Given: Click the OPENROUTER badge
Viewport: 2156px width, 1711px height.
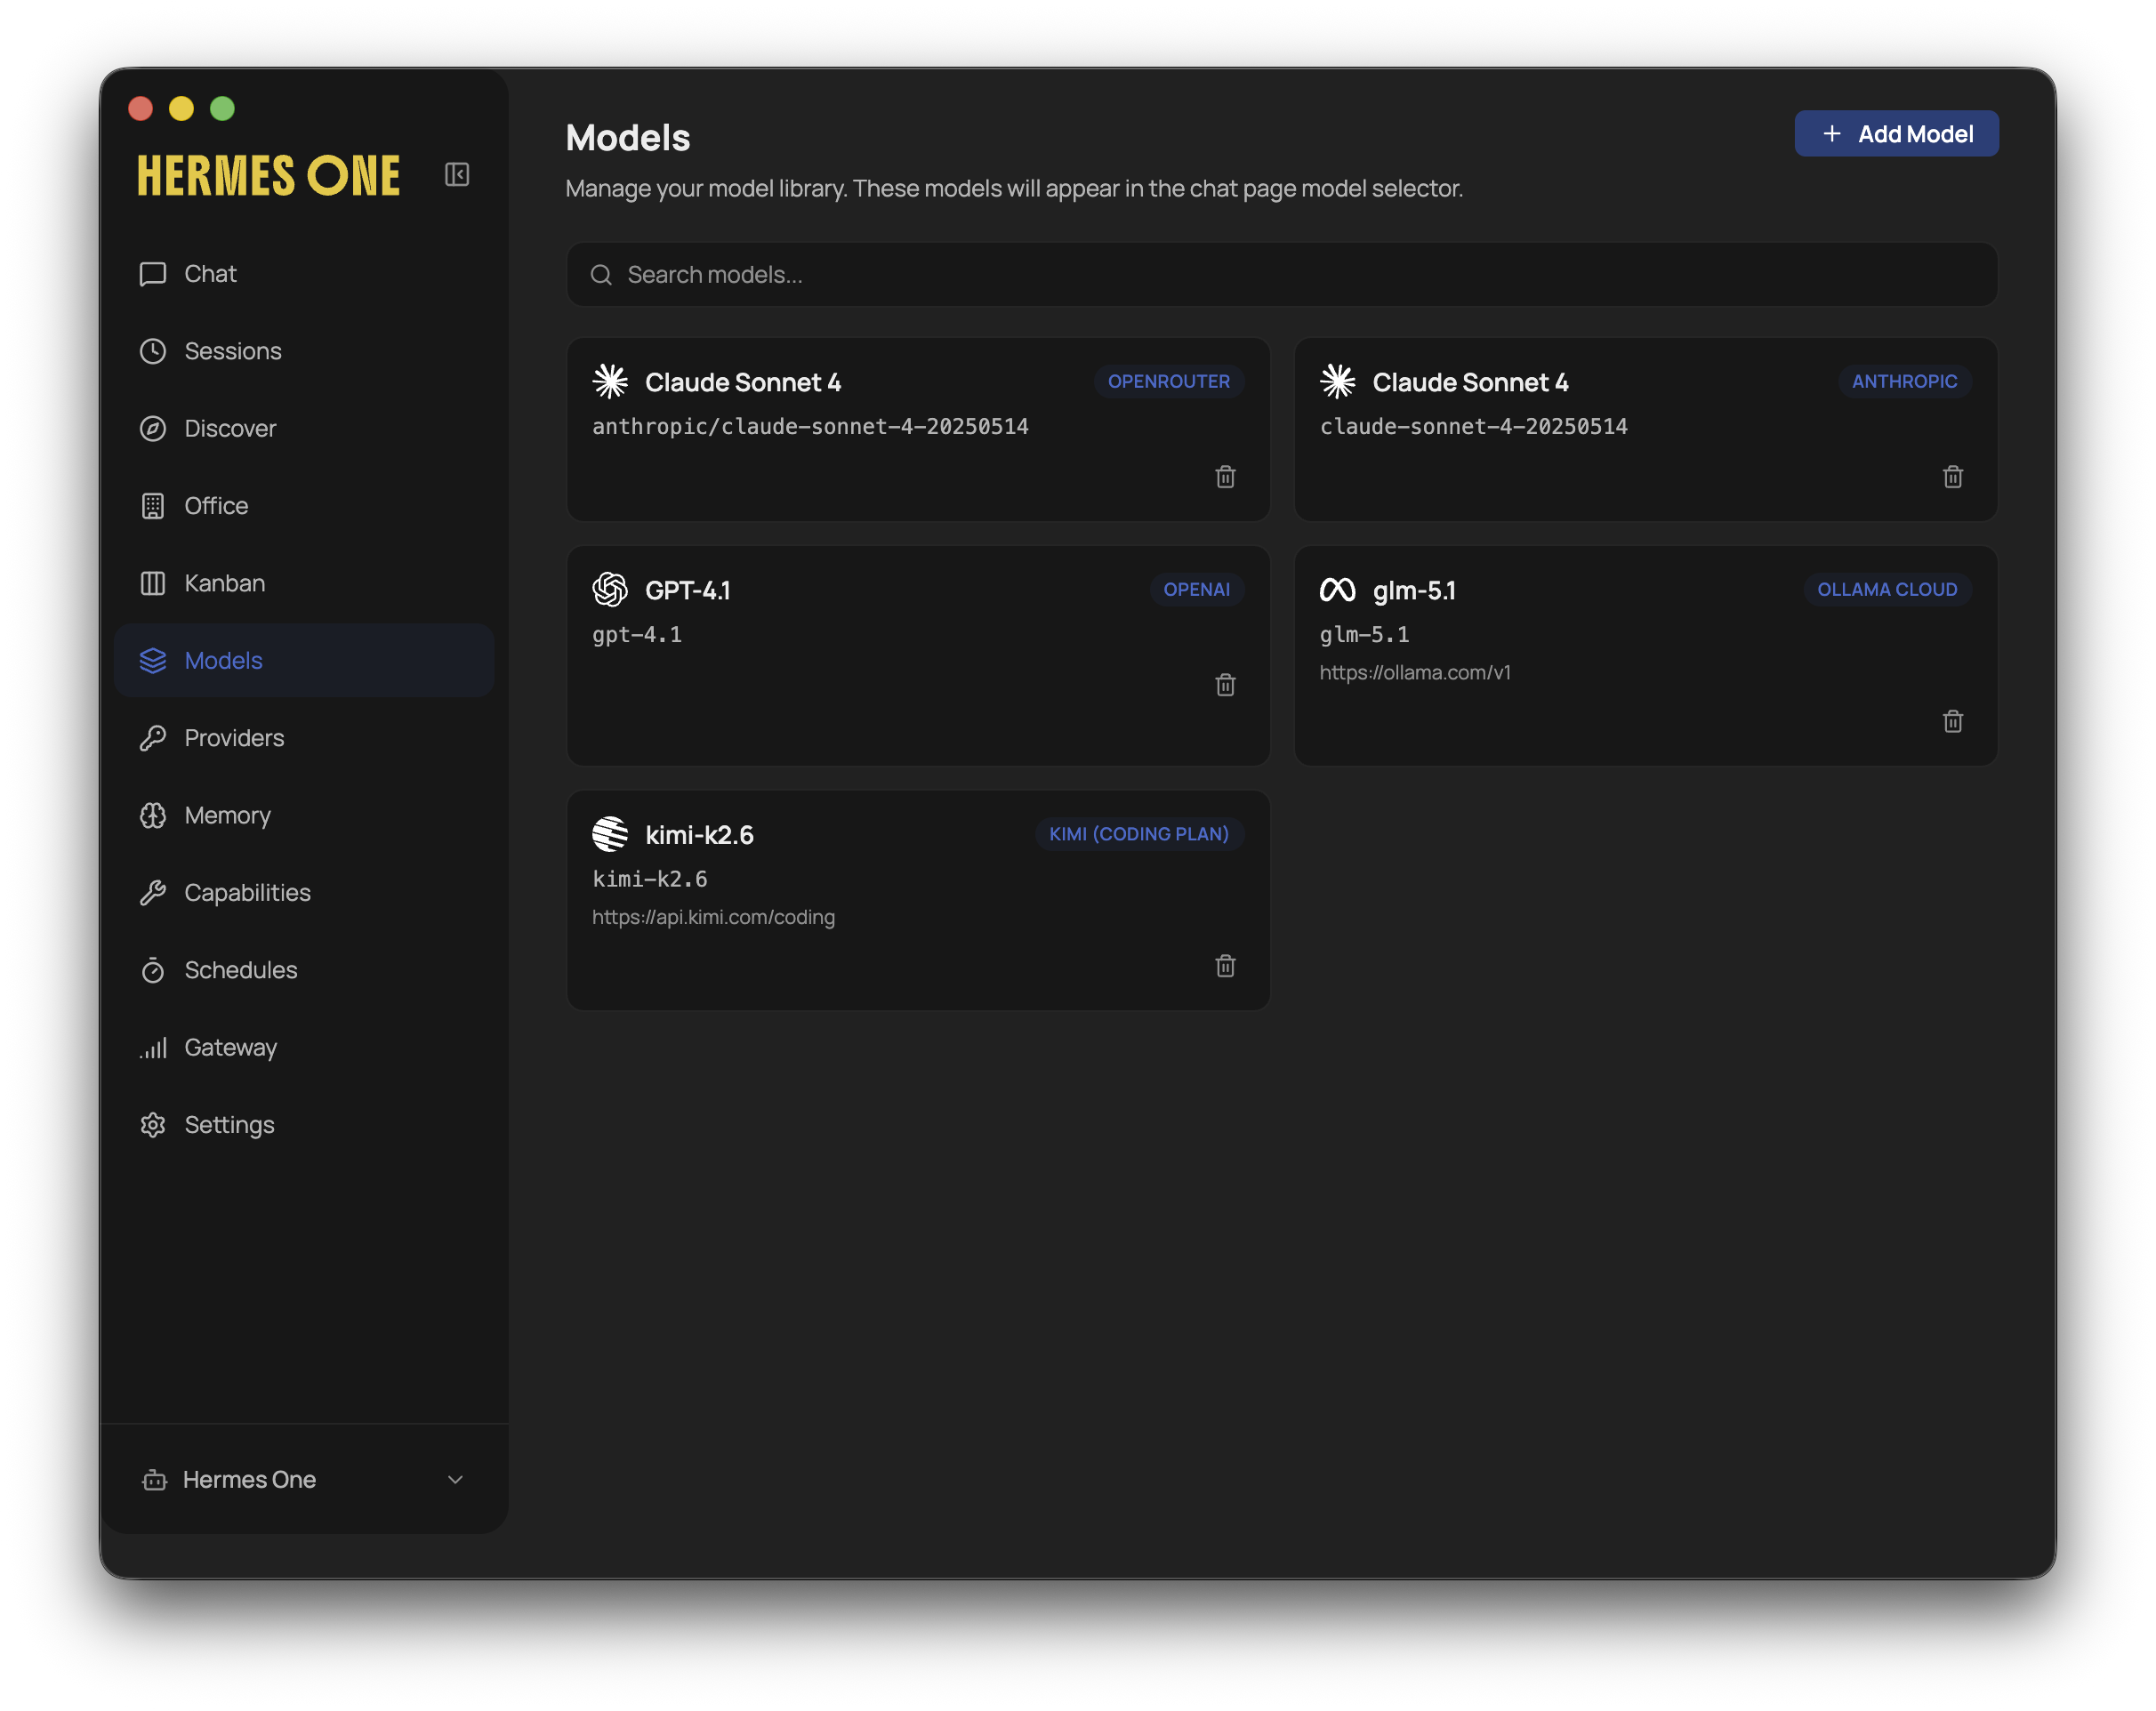Looking at the screenshot, I should click(x=1168, y=381).
